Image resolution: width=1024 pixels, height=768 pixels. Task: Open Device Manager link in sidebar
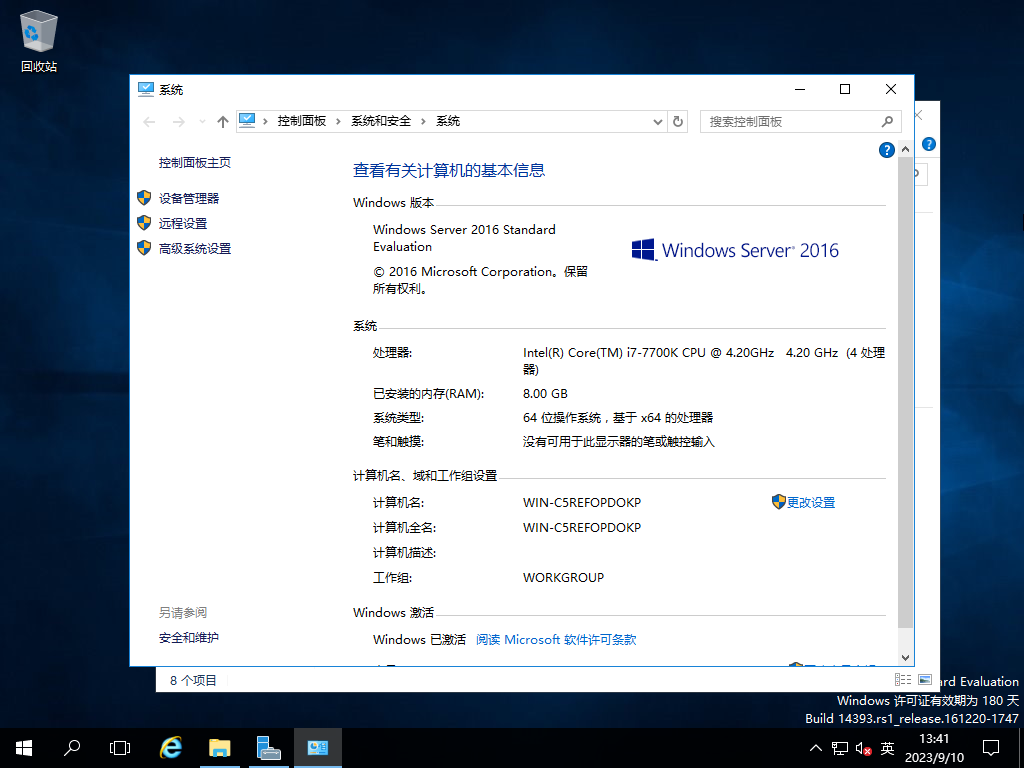(189, 199)
